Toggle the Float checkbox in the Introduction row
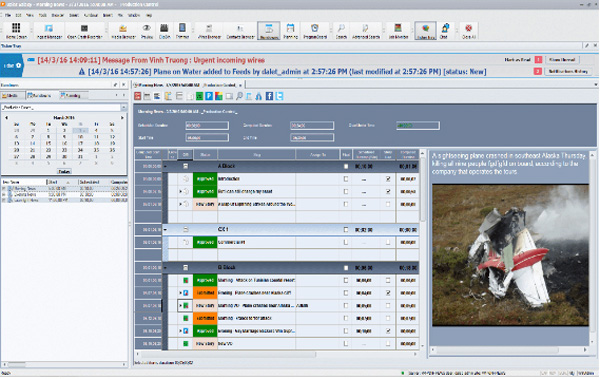Screen dimensions: 600x379 coord(346,179)
